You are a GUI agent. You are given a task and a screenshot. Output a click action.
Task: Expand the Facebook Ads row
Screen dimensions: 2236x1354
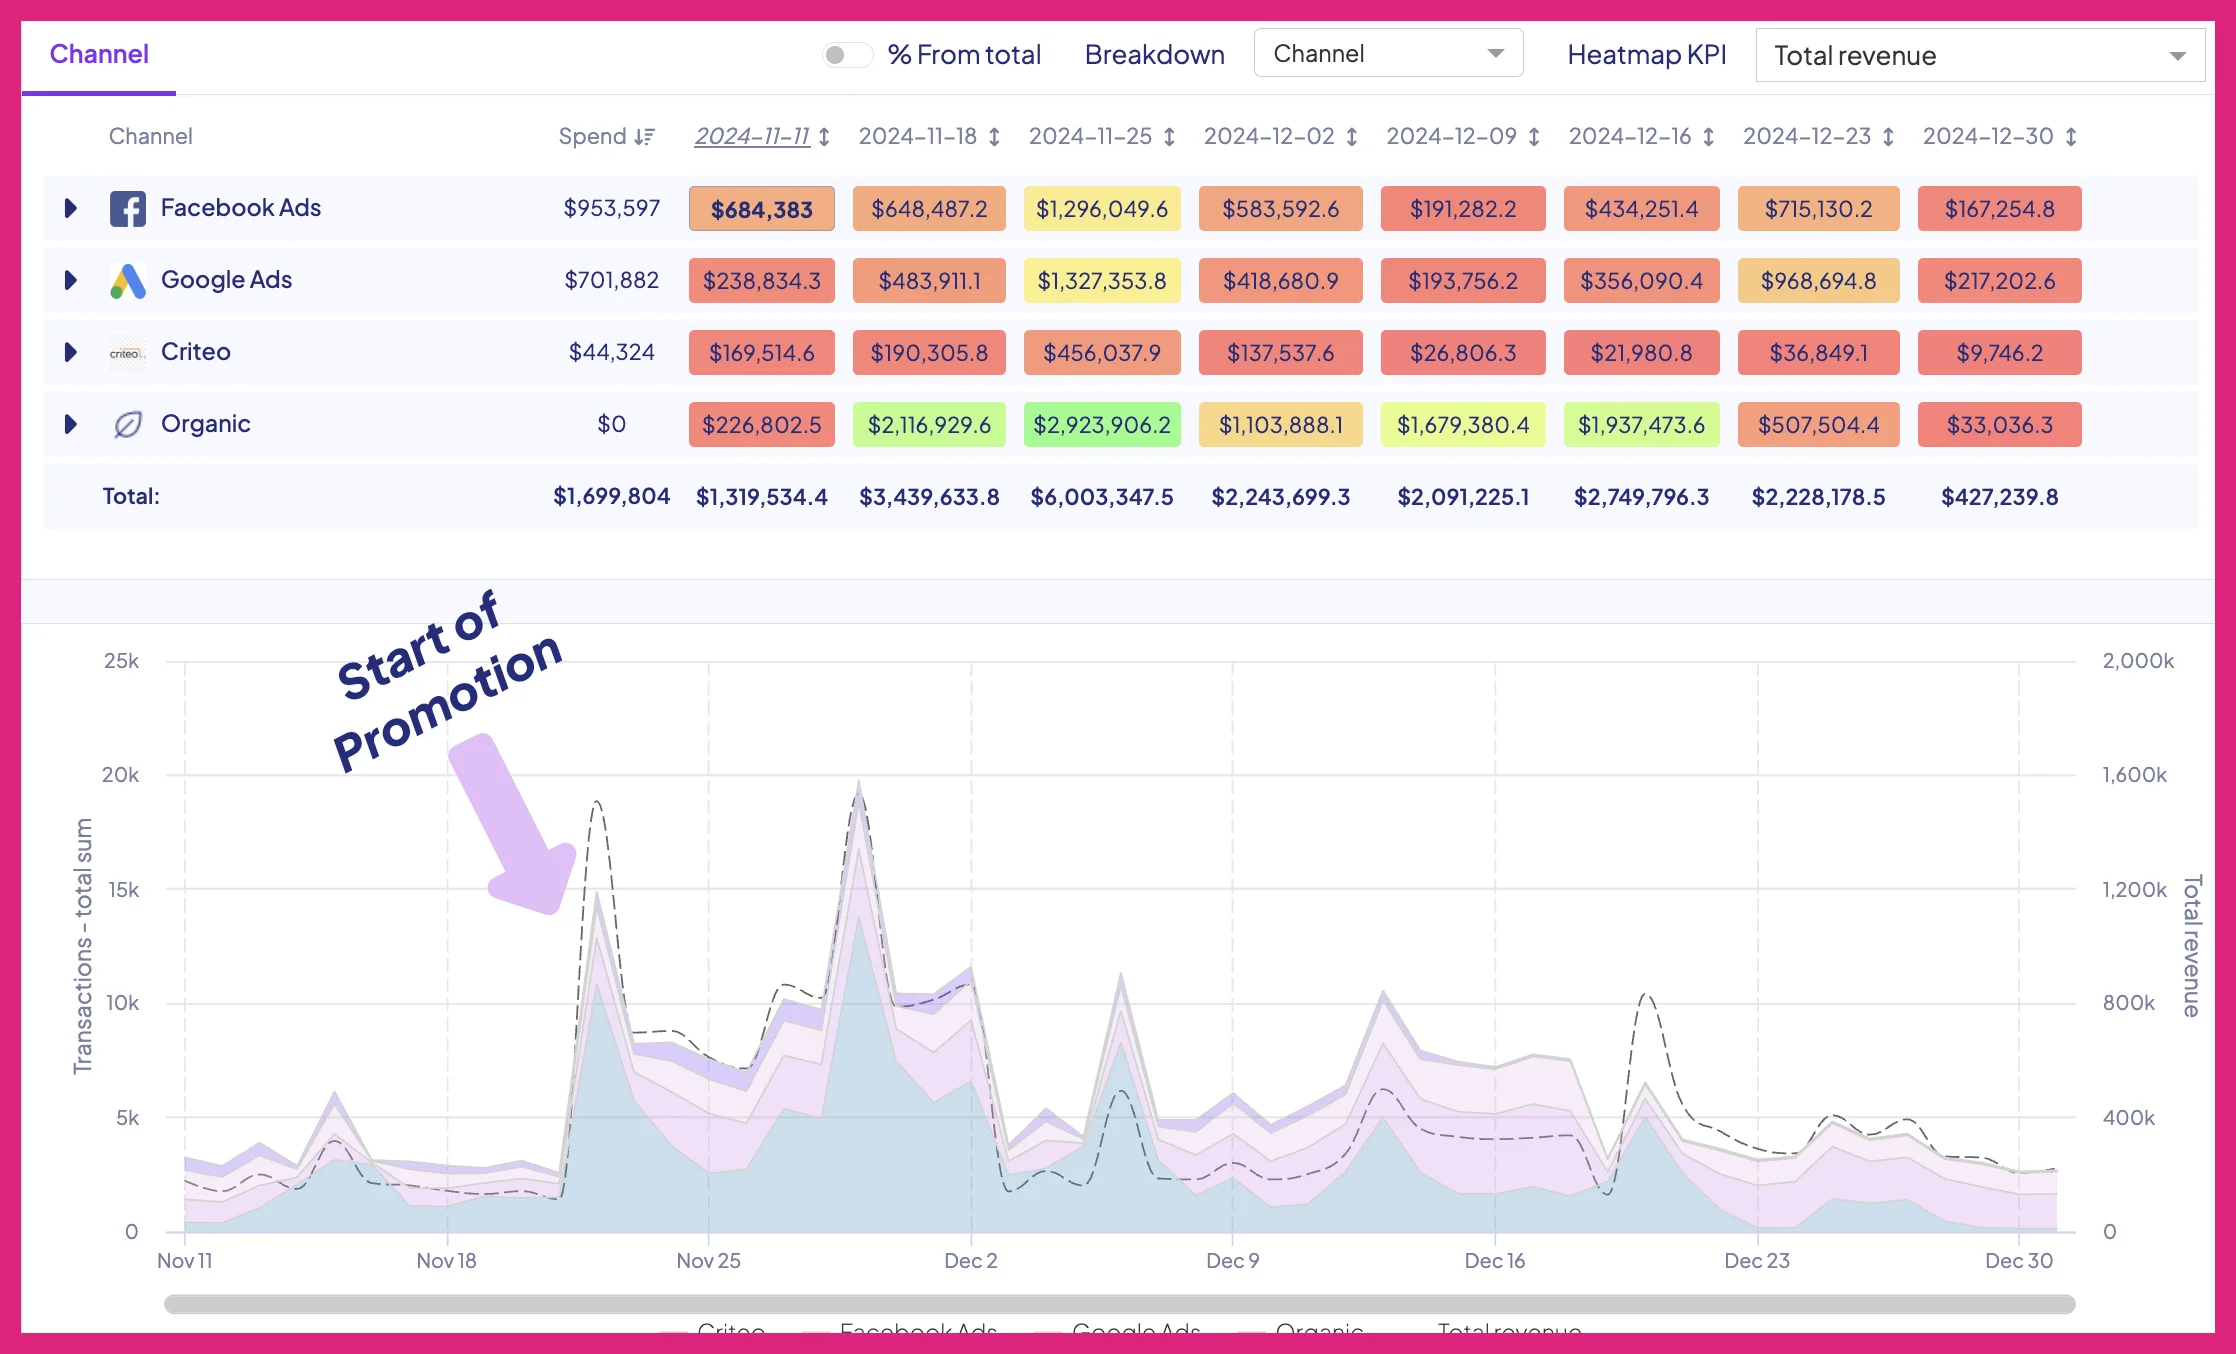70,208
